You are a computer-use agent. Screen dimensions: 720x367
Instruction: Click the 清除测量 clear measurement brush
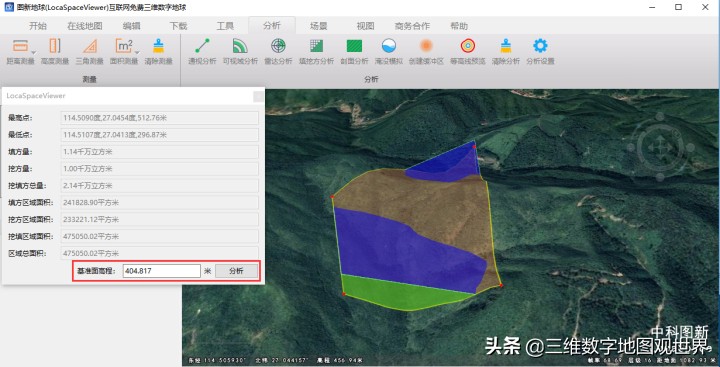[158, 51]
